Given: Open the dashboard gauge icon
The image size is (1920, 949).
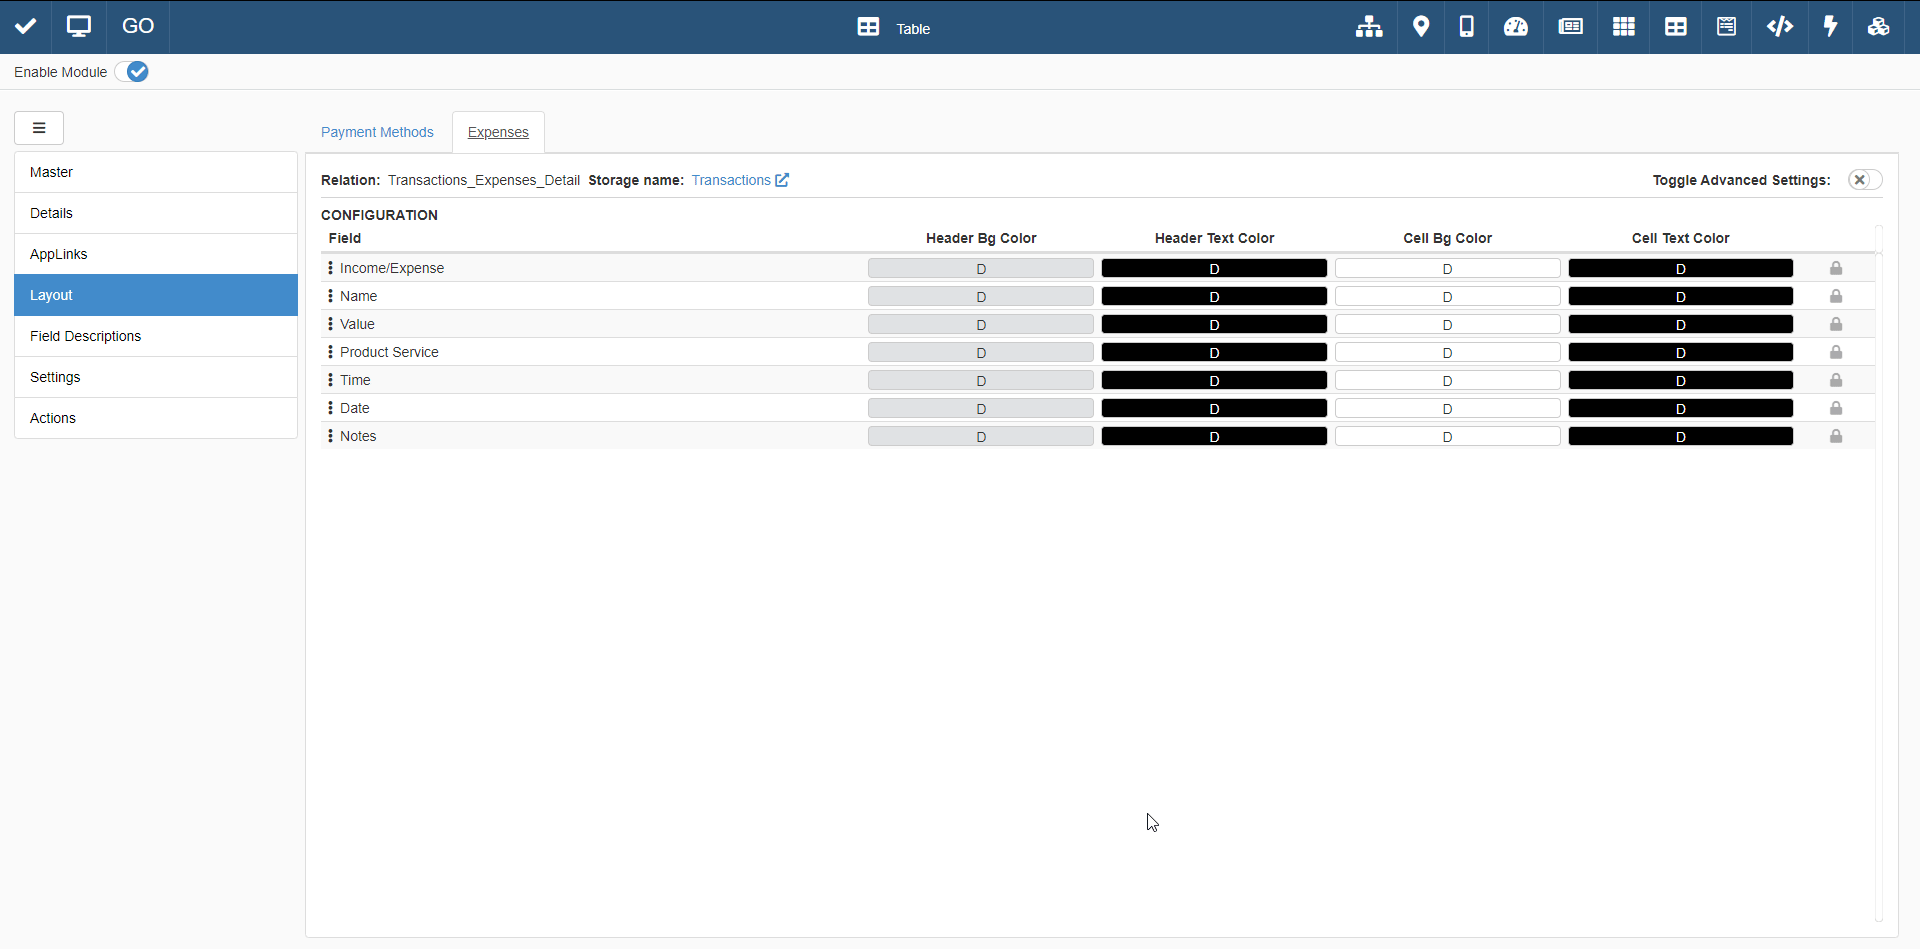Looking at the screenshot, I should point(1516,27).
